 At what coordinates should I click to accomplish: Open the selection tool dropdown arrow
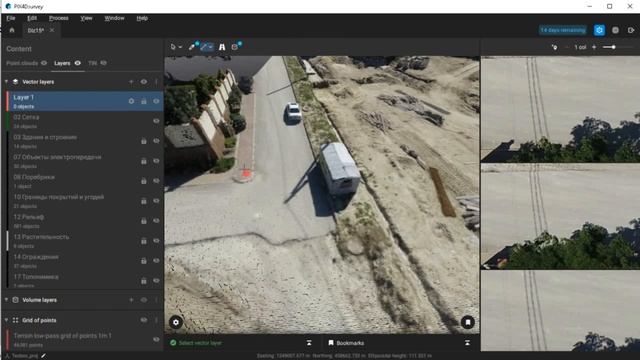point(180,47)
